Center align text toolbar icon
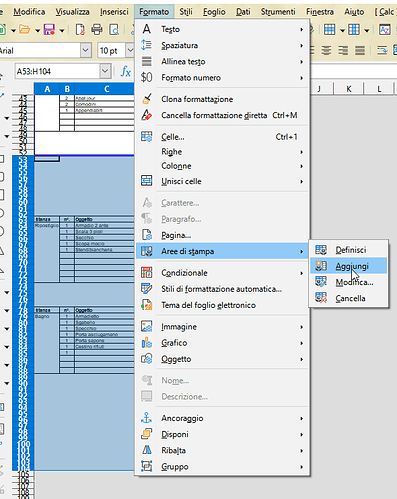The image size is (397, 499). click(x=326, y=51)
